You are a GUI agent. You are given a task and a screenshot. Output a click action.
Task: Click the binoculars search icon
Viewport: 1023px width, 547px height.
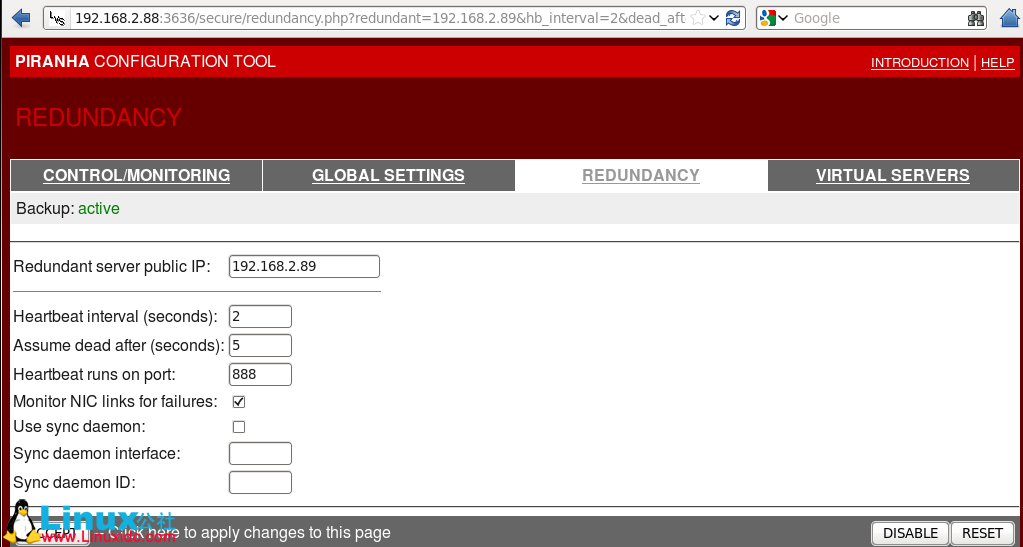(976, 18)
